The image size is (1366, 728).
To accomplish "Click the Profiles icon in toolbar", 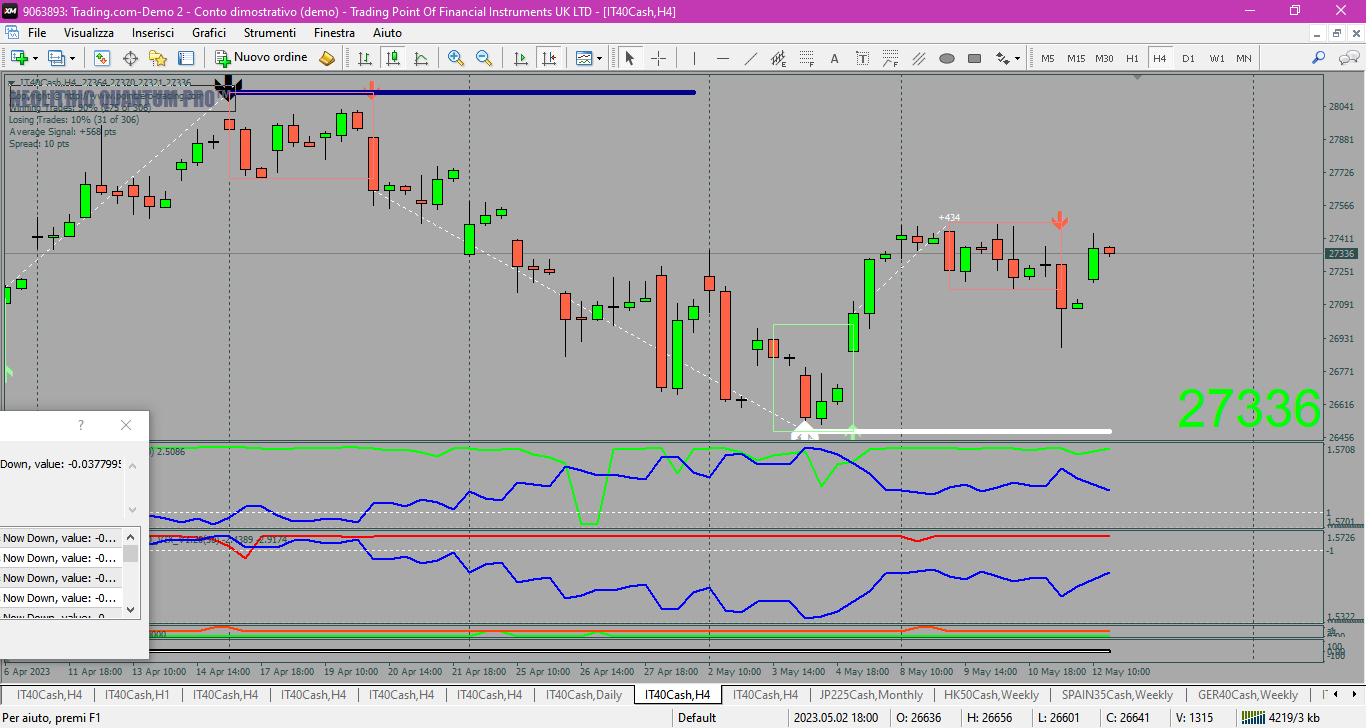I will [56, 58].
